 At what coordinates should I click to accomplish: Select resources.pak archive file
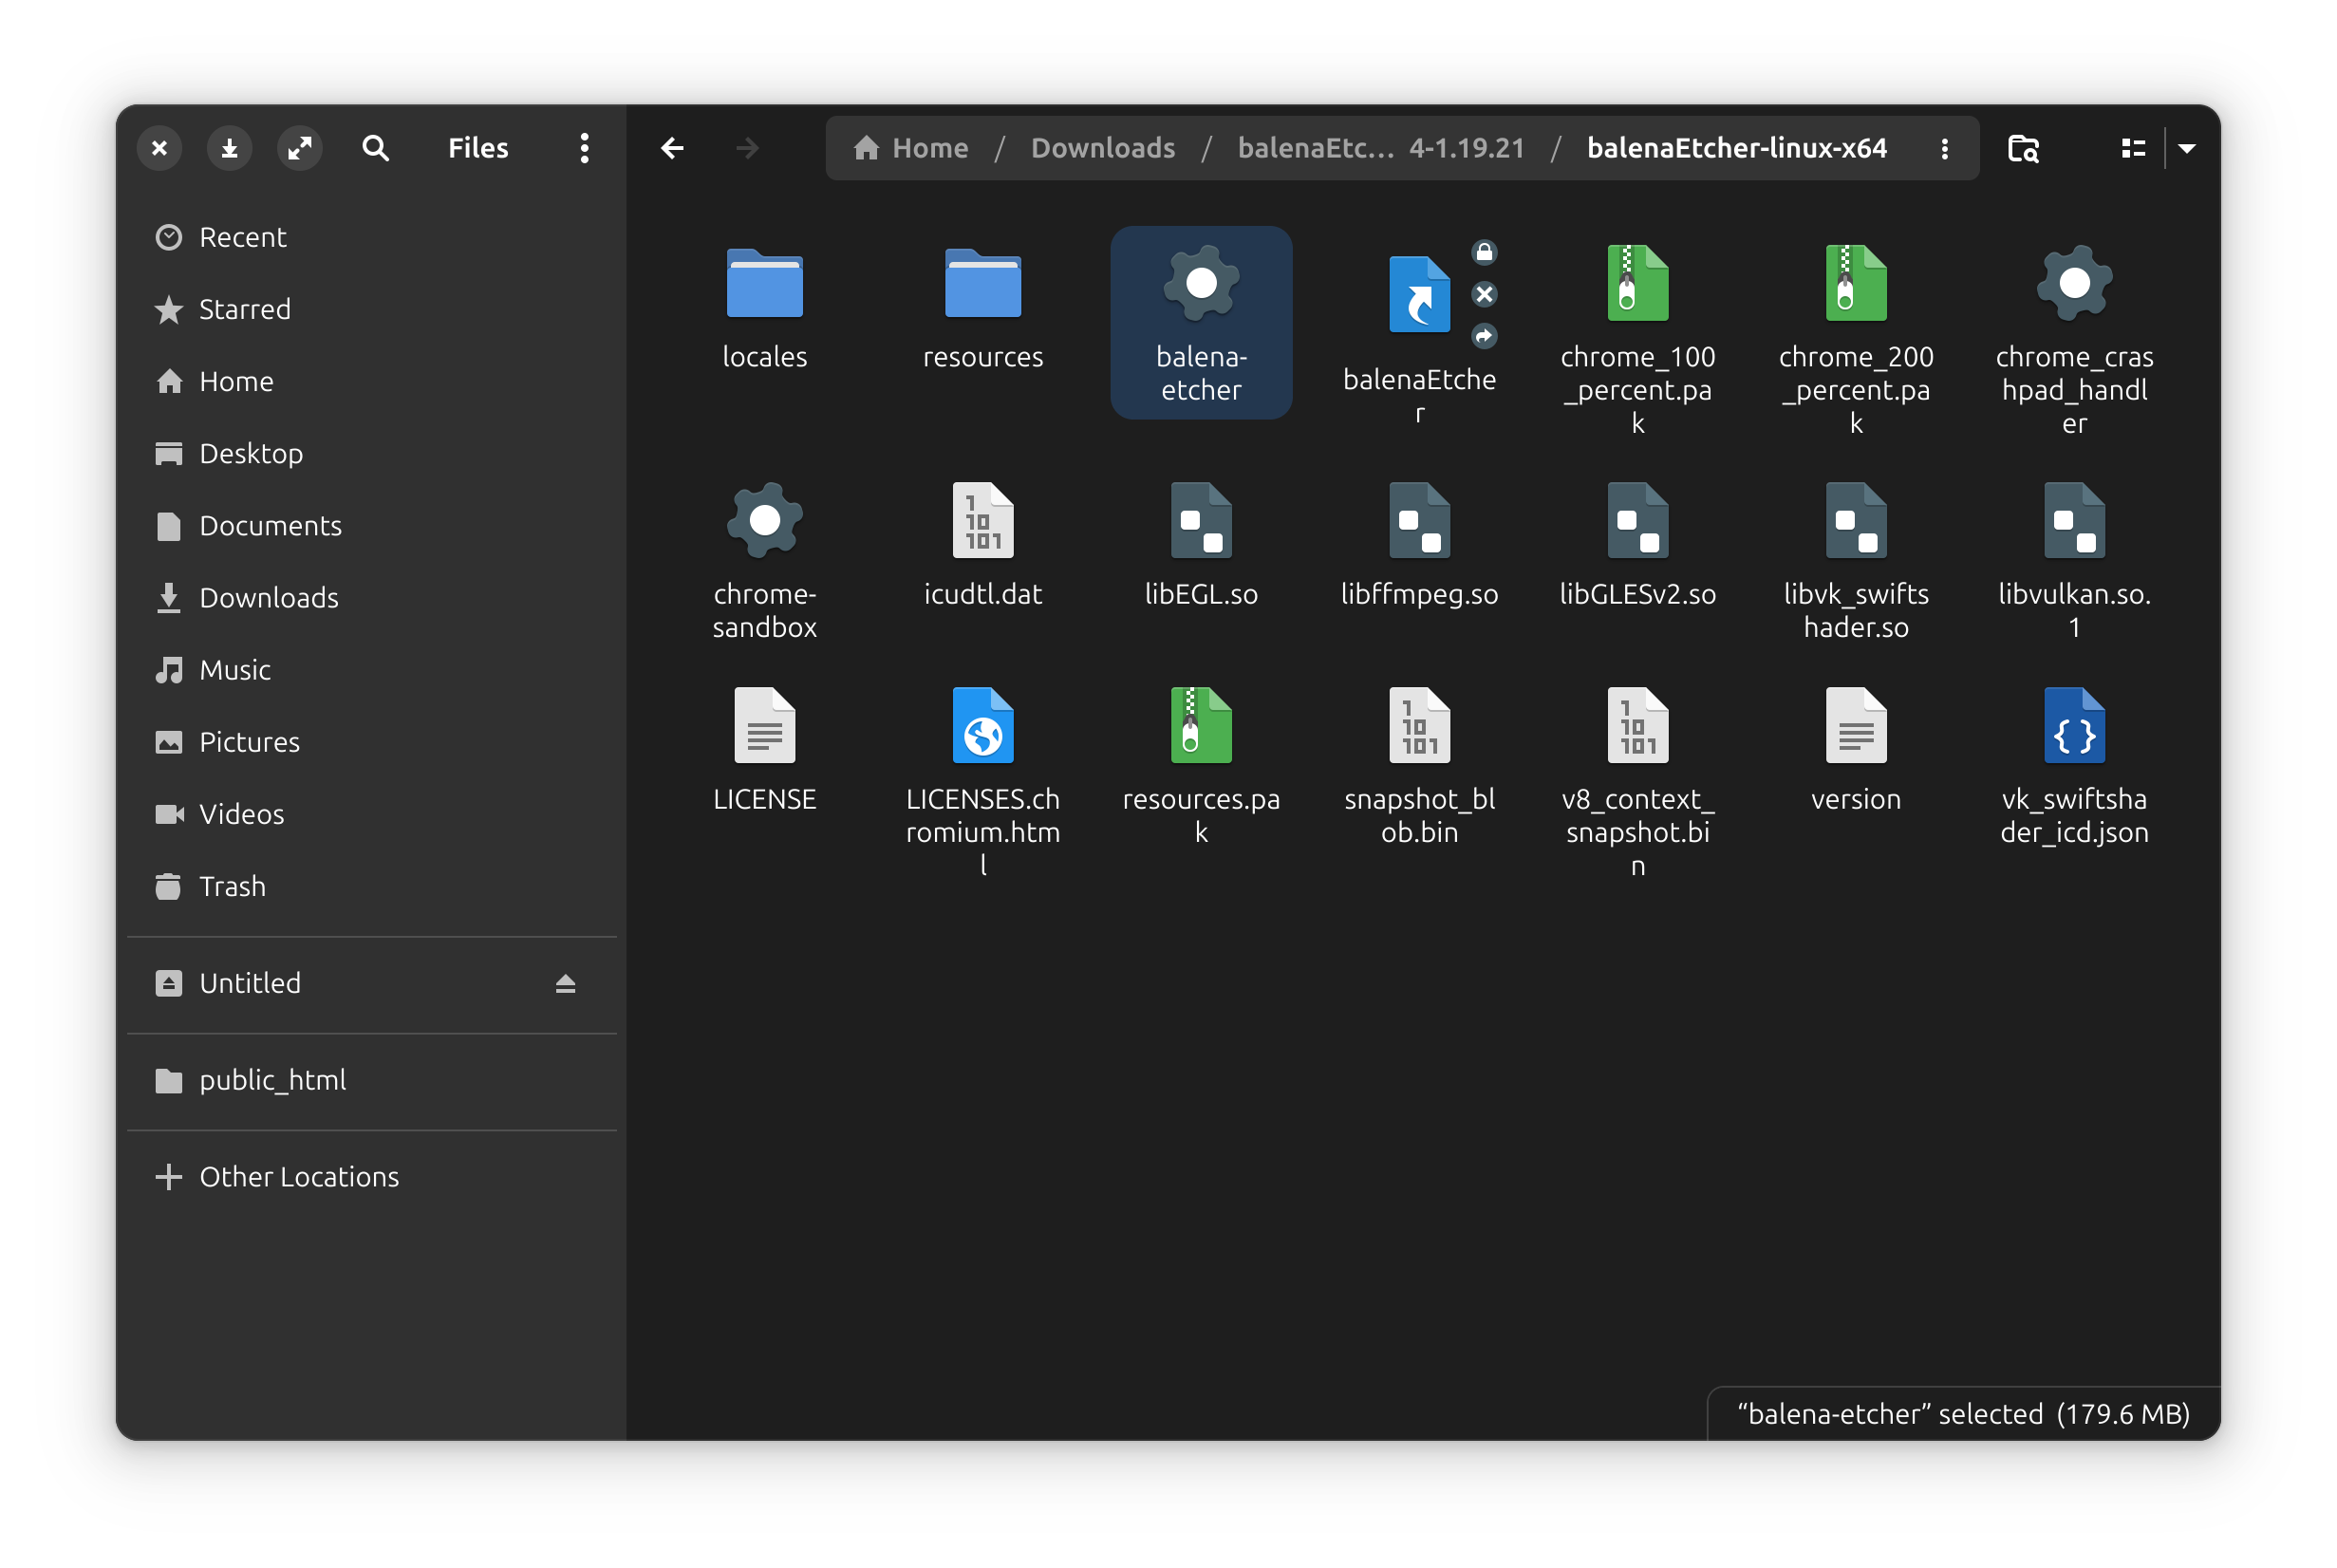[x=1201, y=726]
